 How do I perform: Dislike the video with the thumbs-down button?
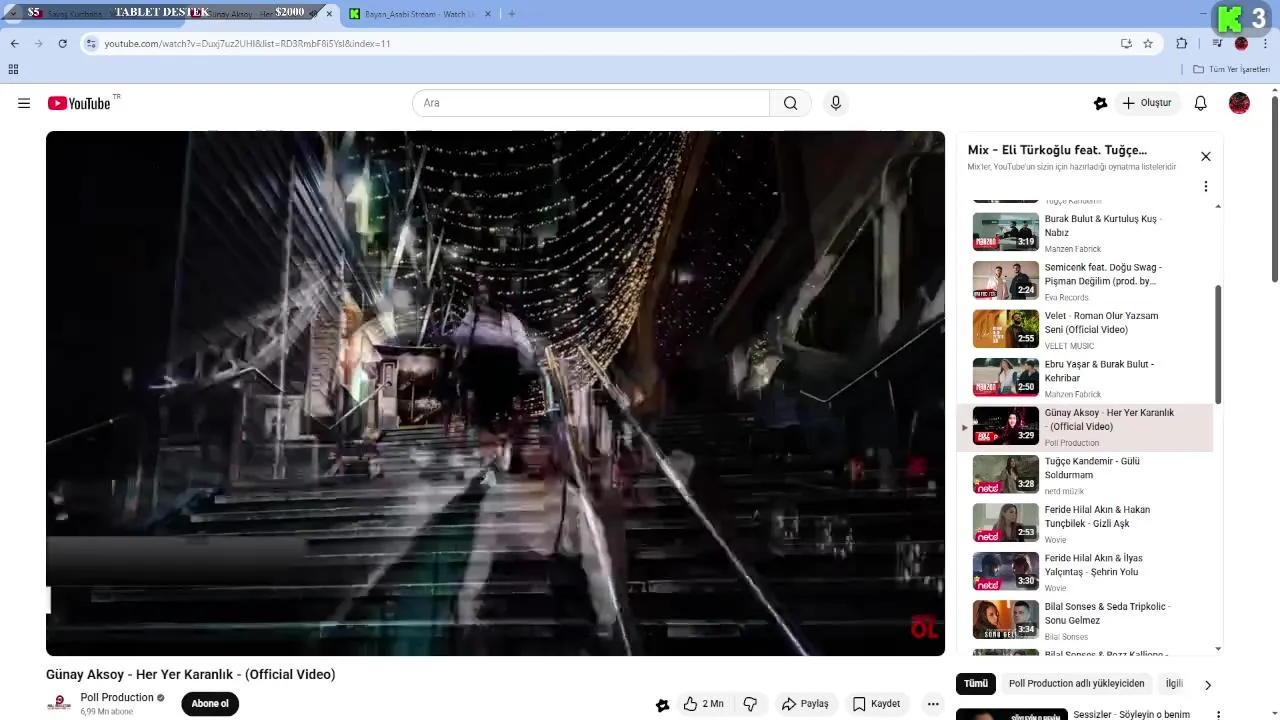click(751, 704)
